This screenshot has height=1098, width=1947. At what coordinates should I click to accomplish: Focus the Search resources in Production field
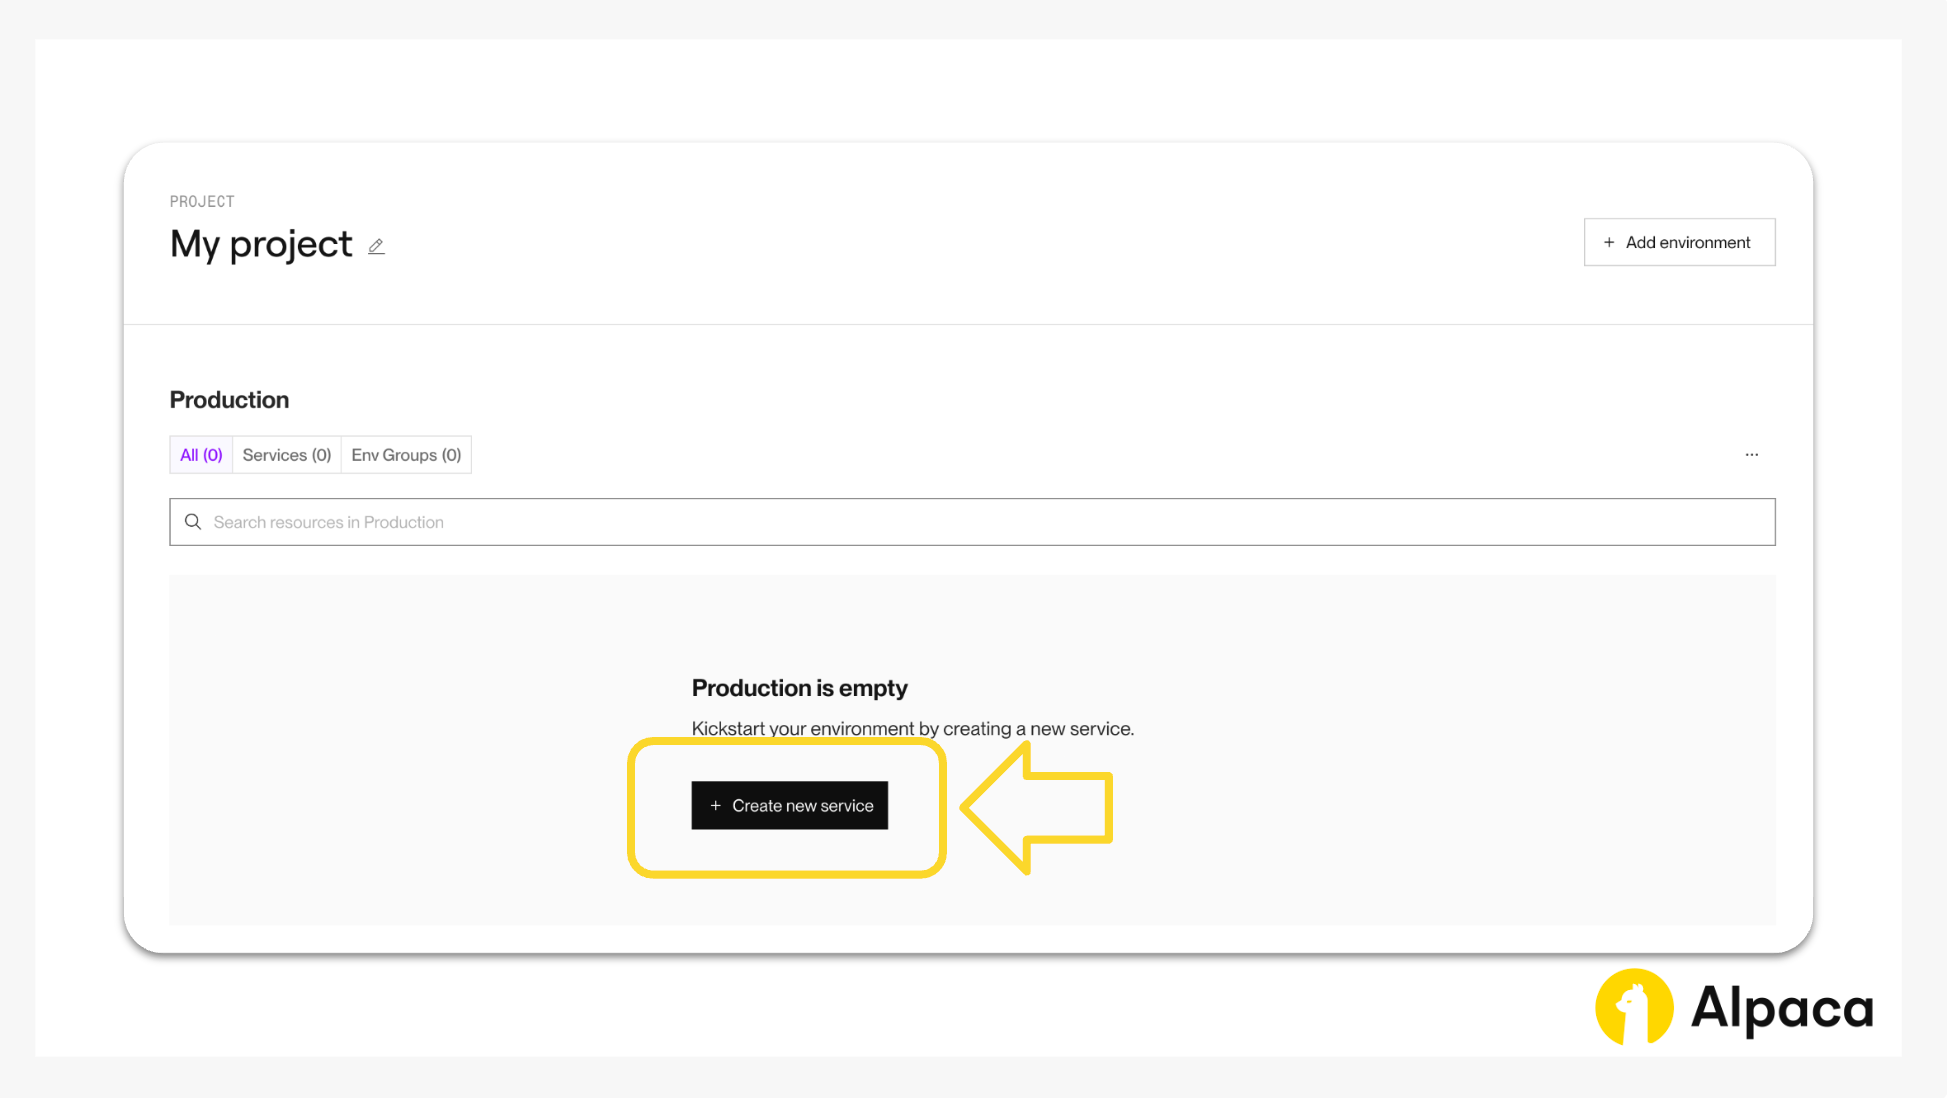click(970, 522)
